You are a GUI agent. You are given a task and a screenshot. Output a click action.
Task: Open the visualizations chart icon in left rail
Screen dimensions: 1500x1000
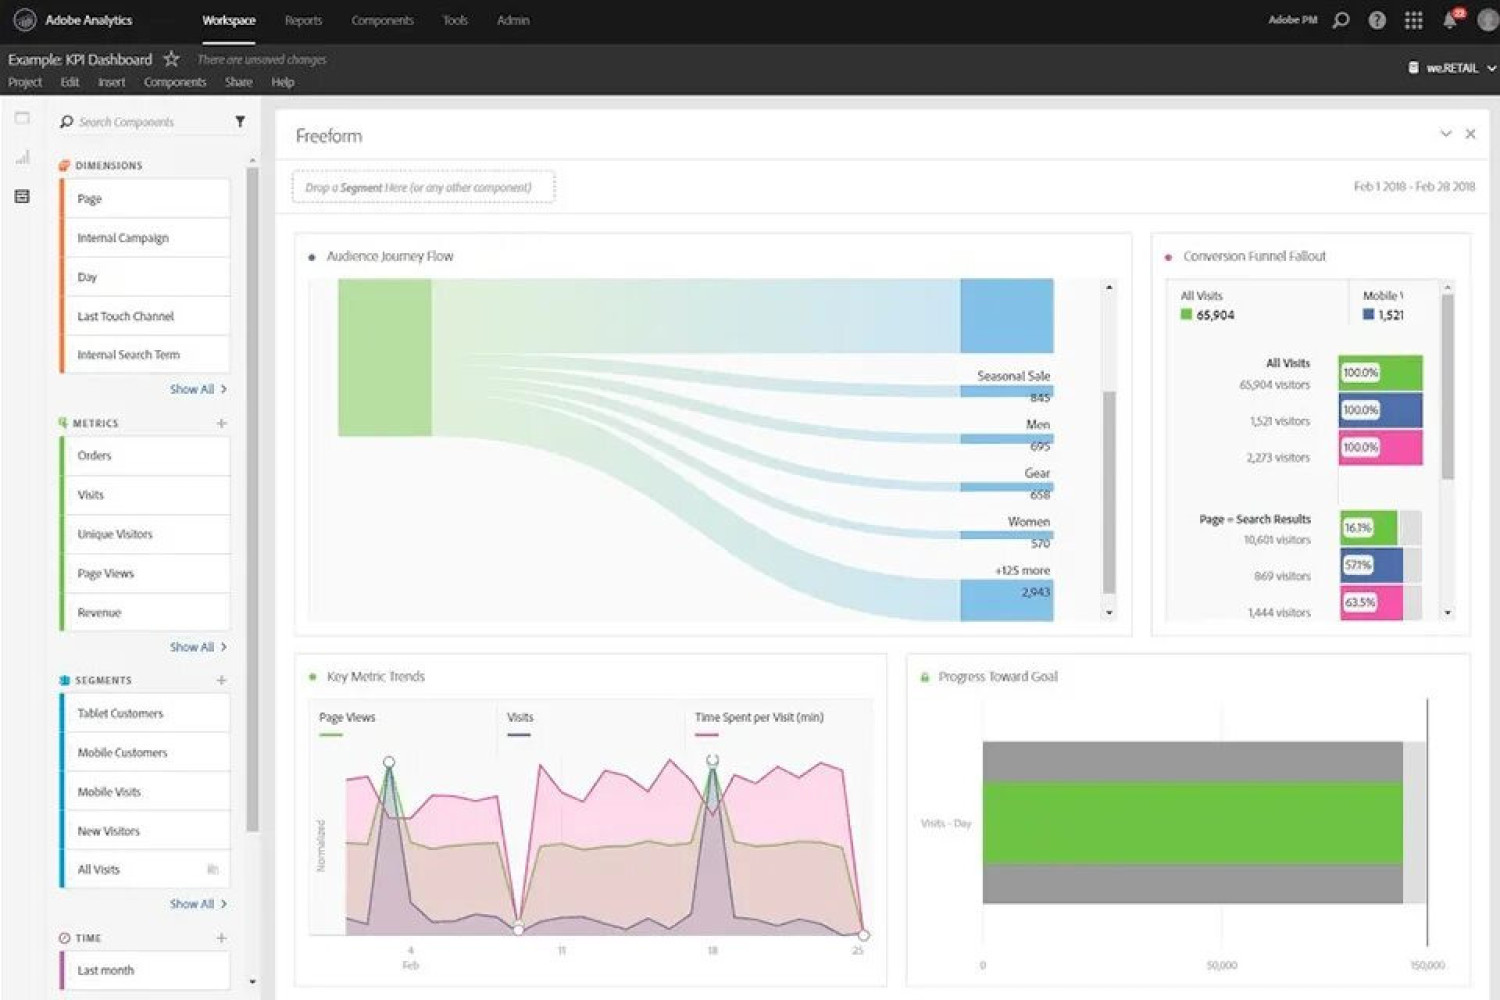(22, 157)
